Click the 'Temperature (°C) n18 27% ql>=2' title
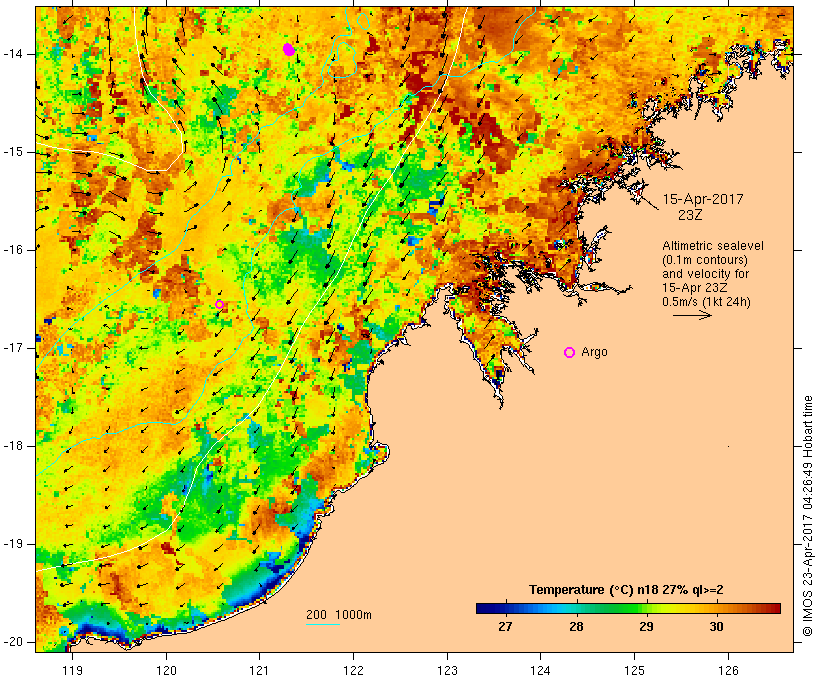Viewport: 820px width, 680px height. pos(626,590)
